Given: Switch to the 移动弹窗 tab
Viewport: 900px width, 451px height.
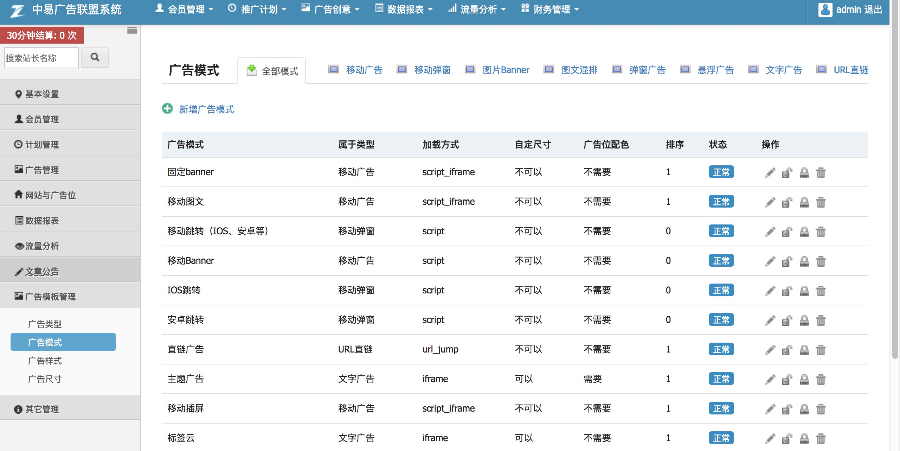Looking at the screenshot, I should click(424, 70).
